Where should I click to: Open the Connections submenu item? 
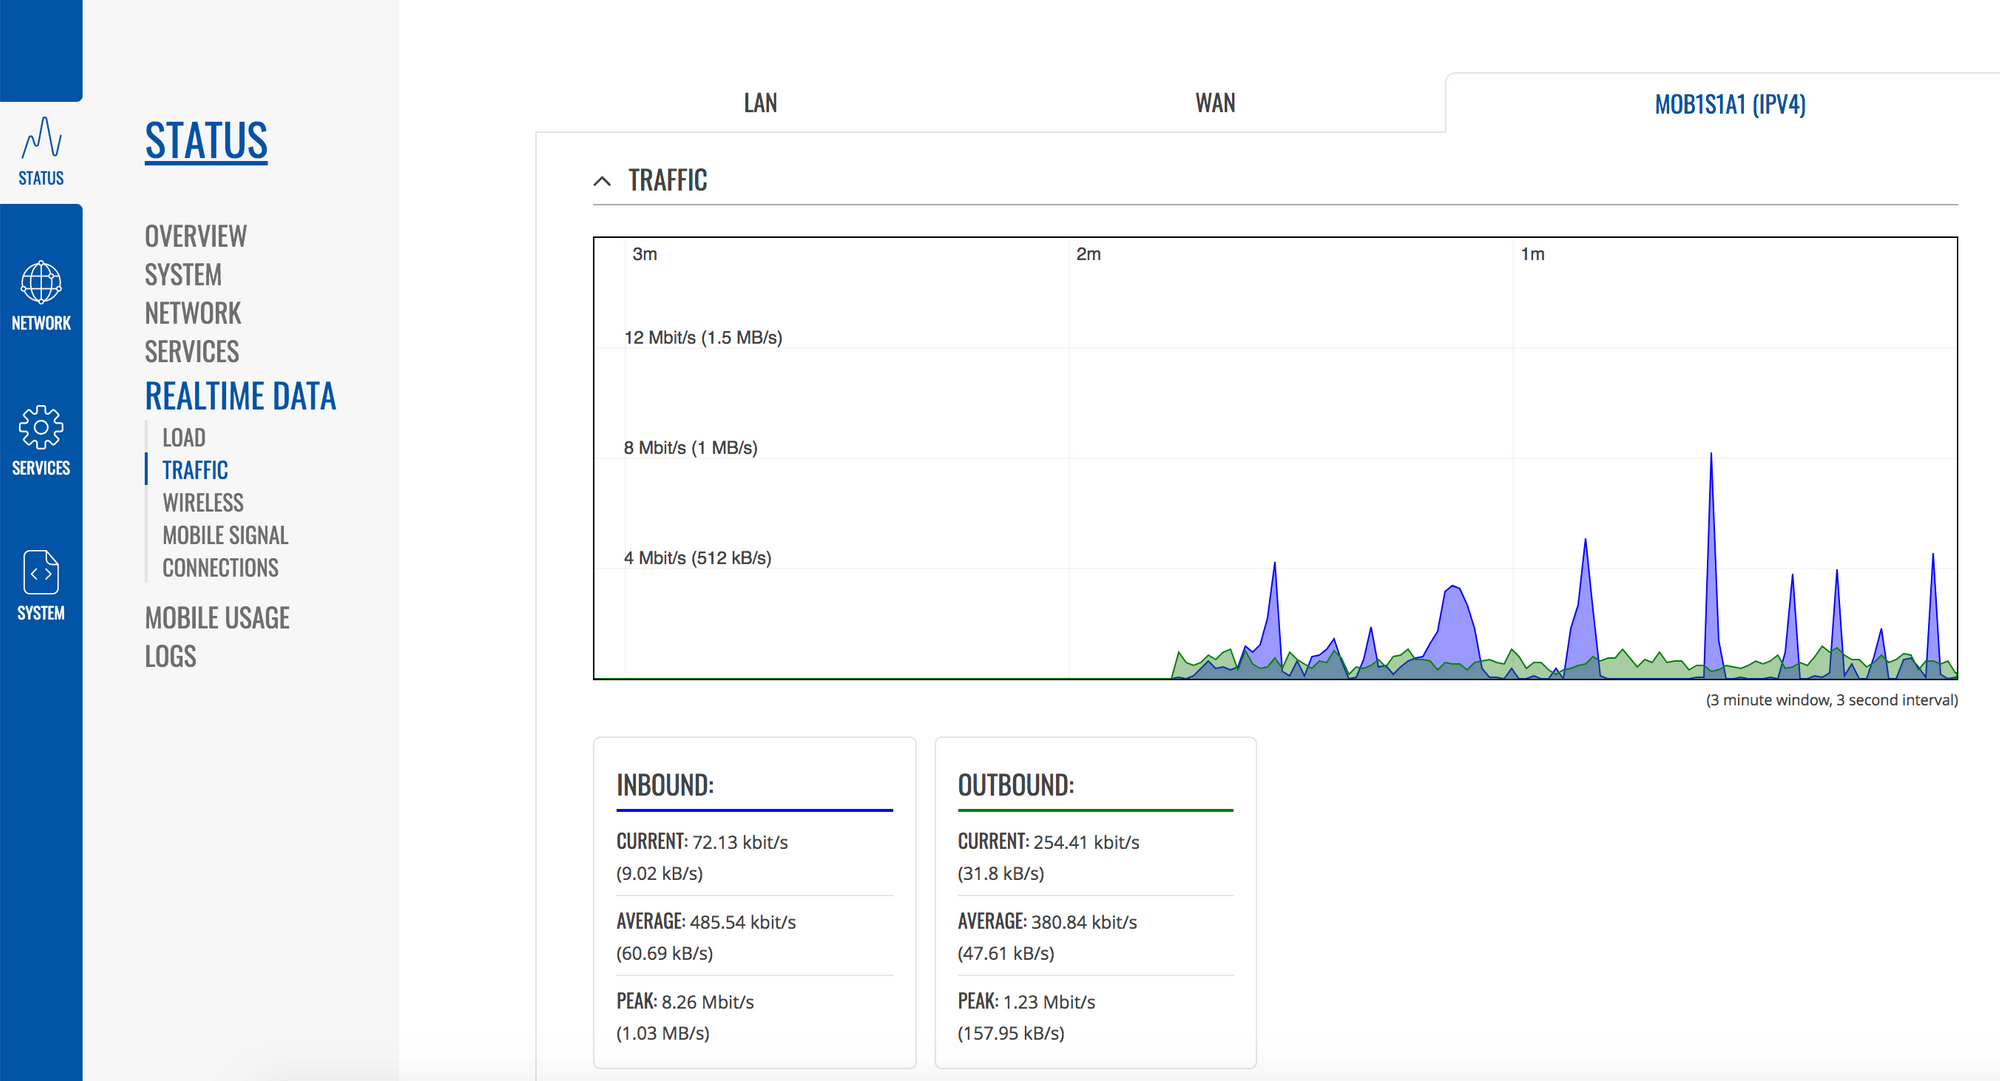click(220, 568)
